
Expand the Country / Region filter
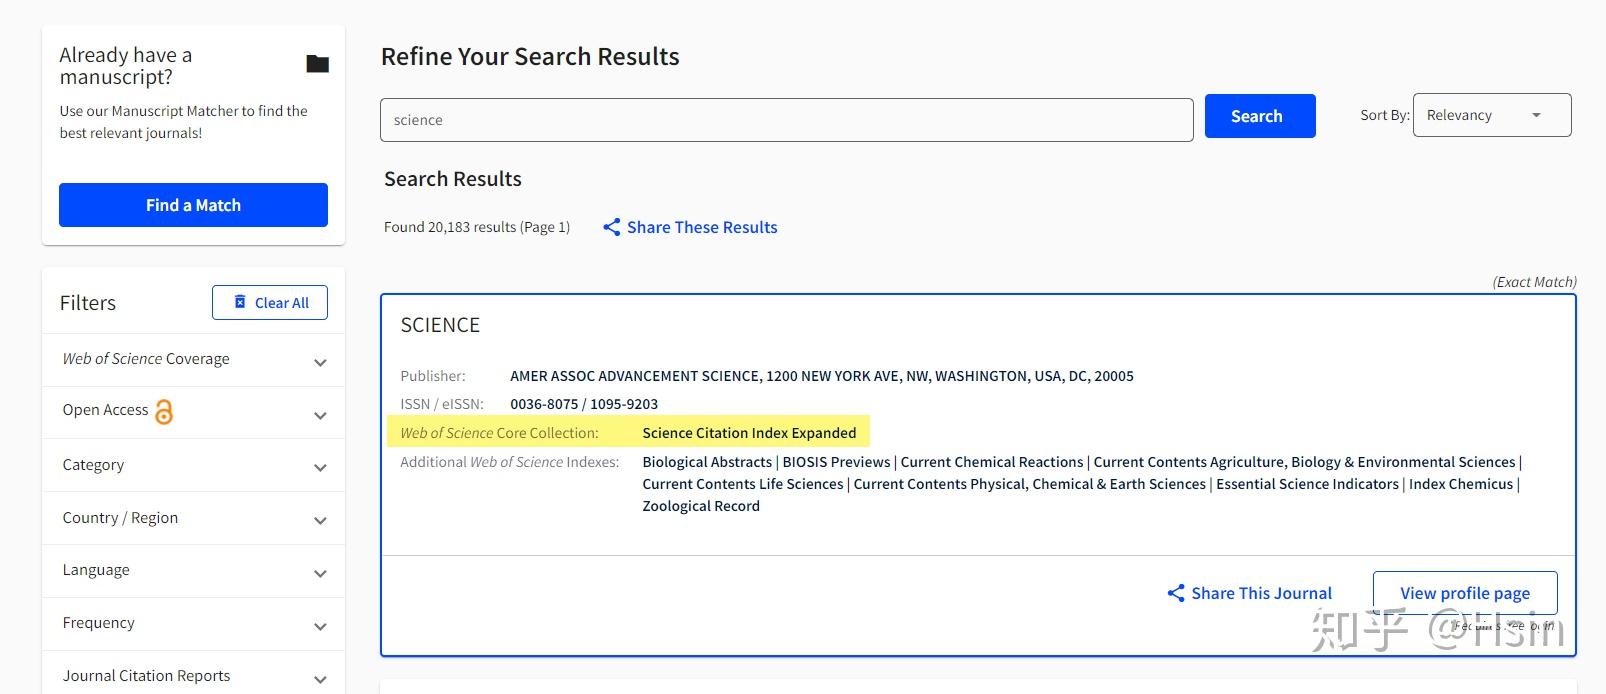pos(320,520)
